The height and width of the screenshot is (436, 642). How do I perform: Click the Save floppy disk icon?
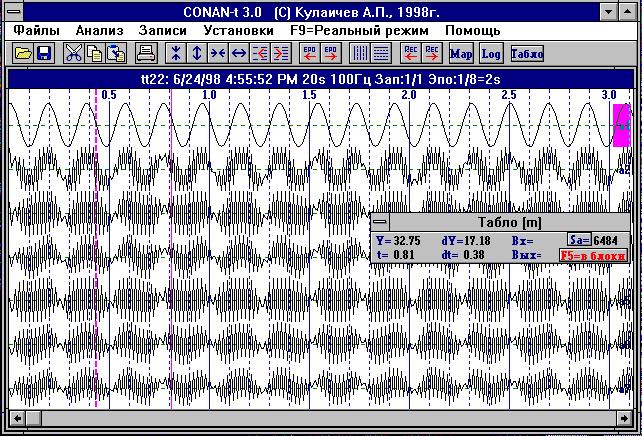44,53
